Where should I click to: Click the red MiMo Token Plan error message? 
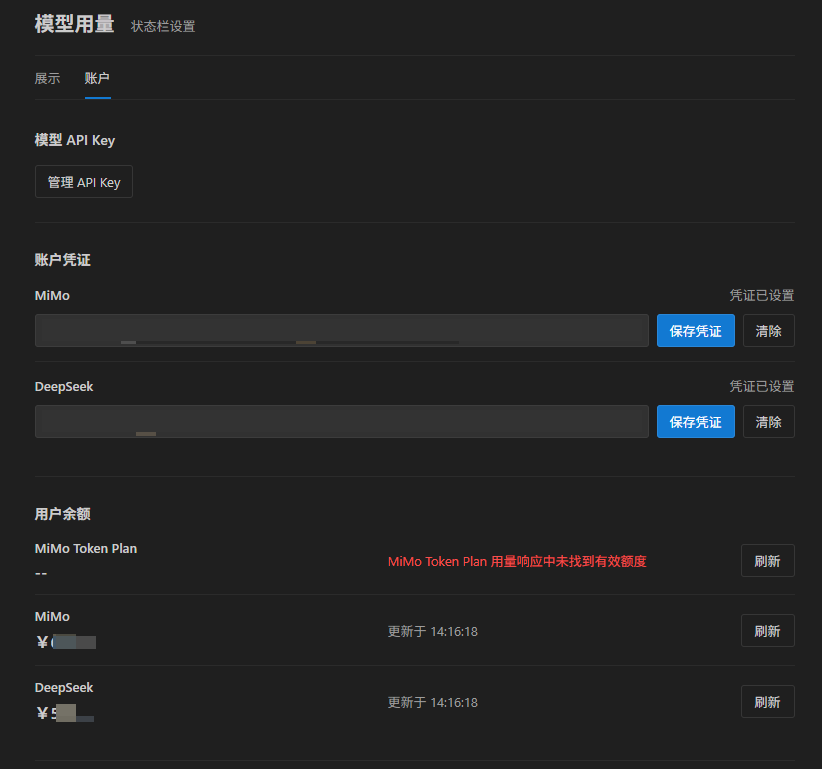coord(517,561)
